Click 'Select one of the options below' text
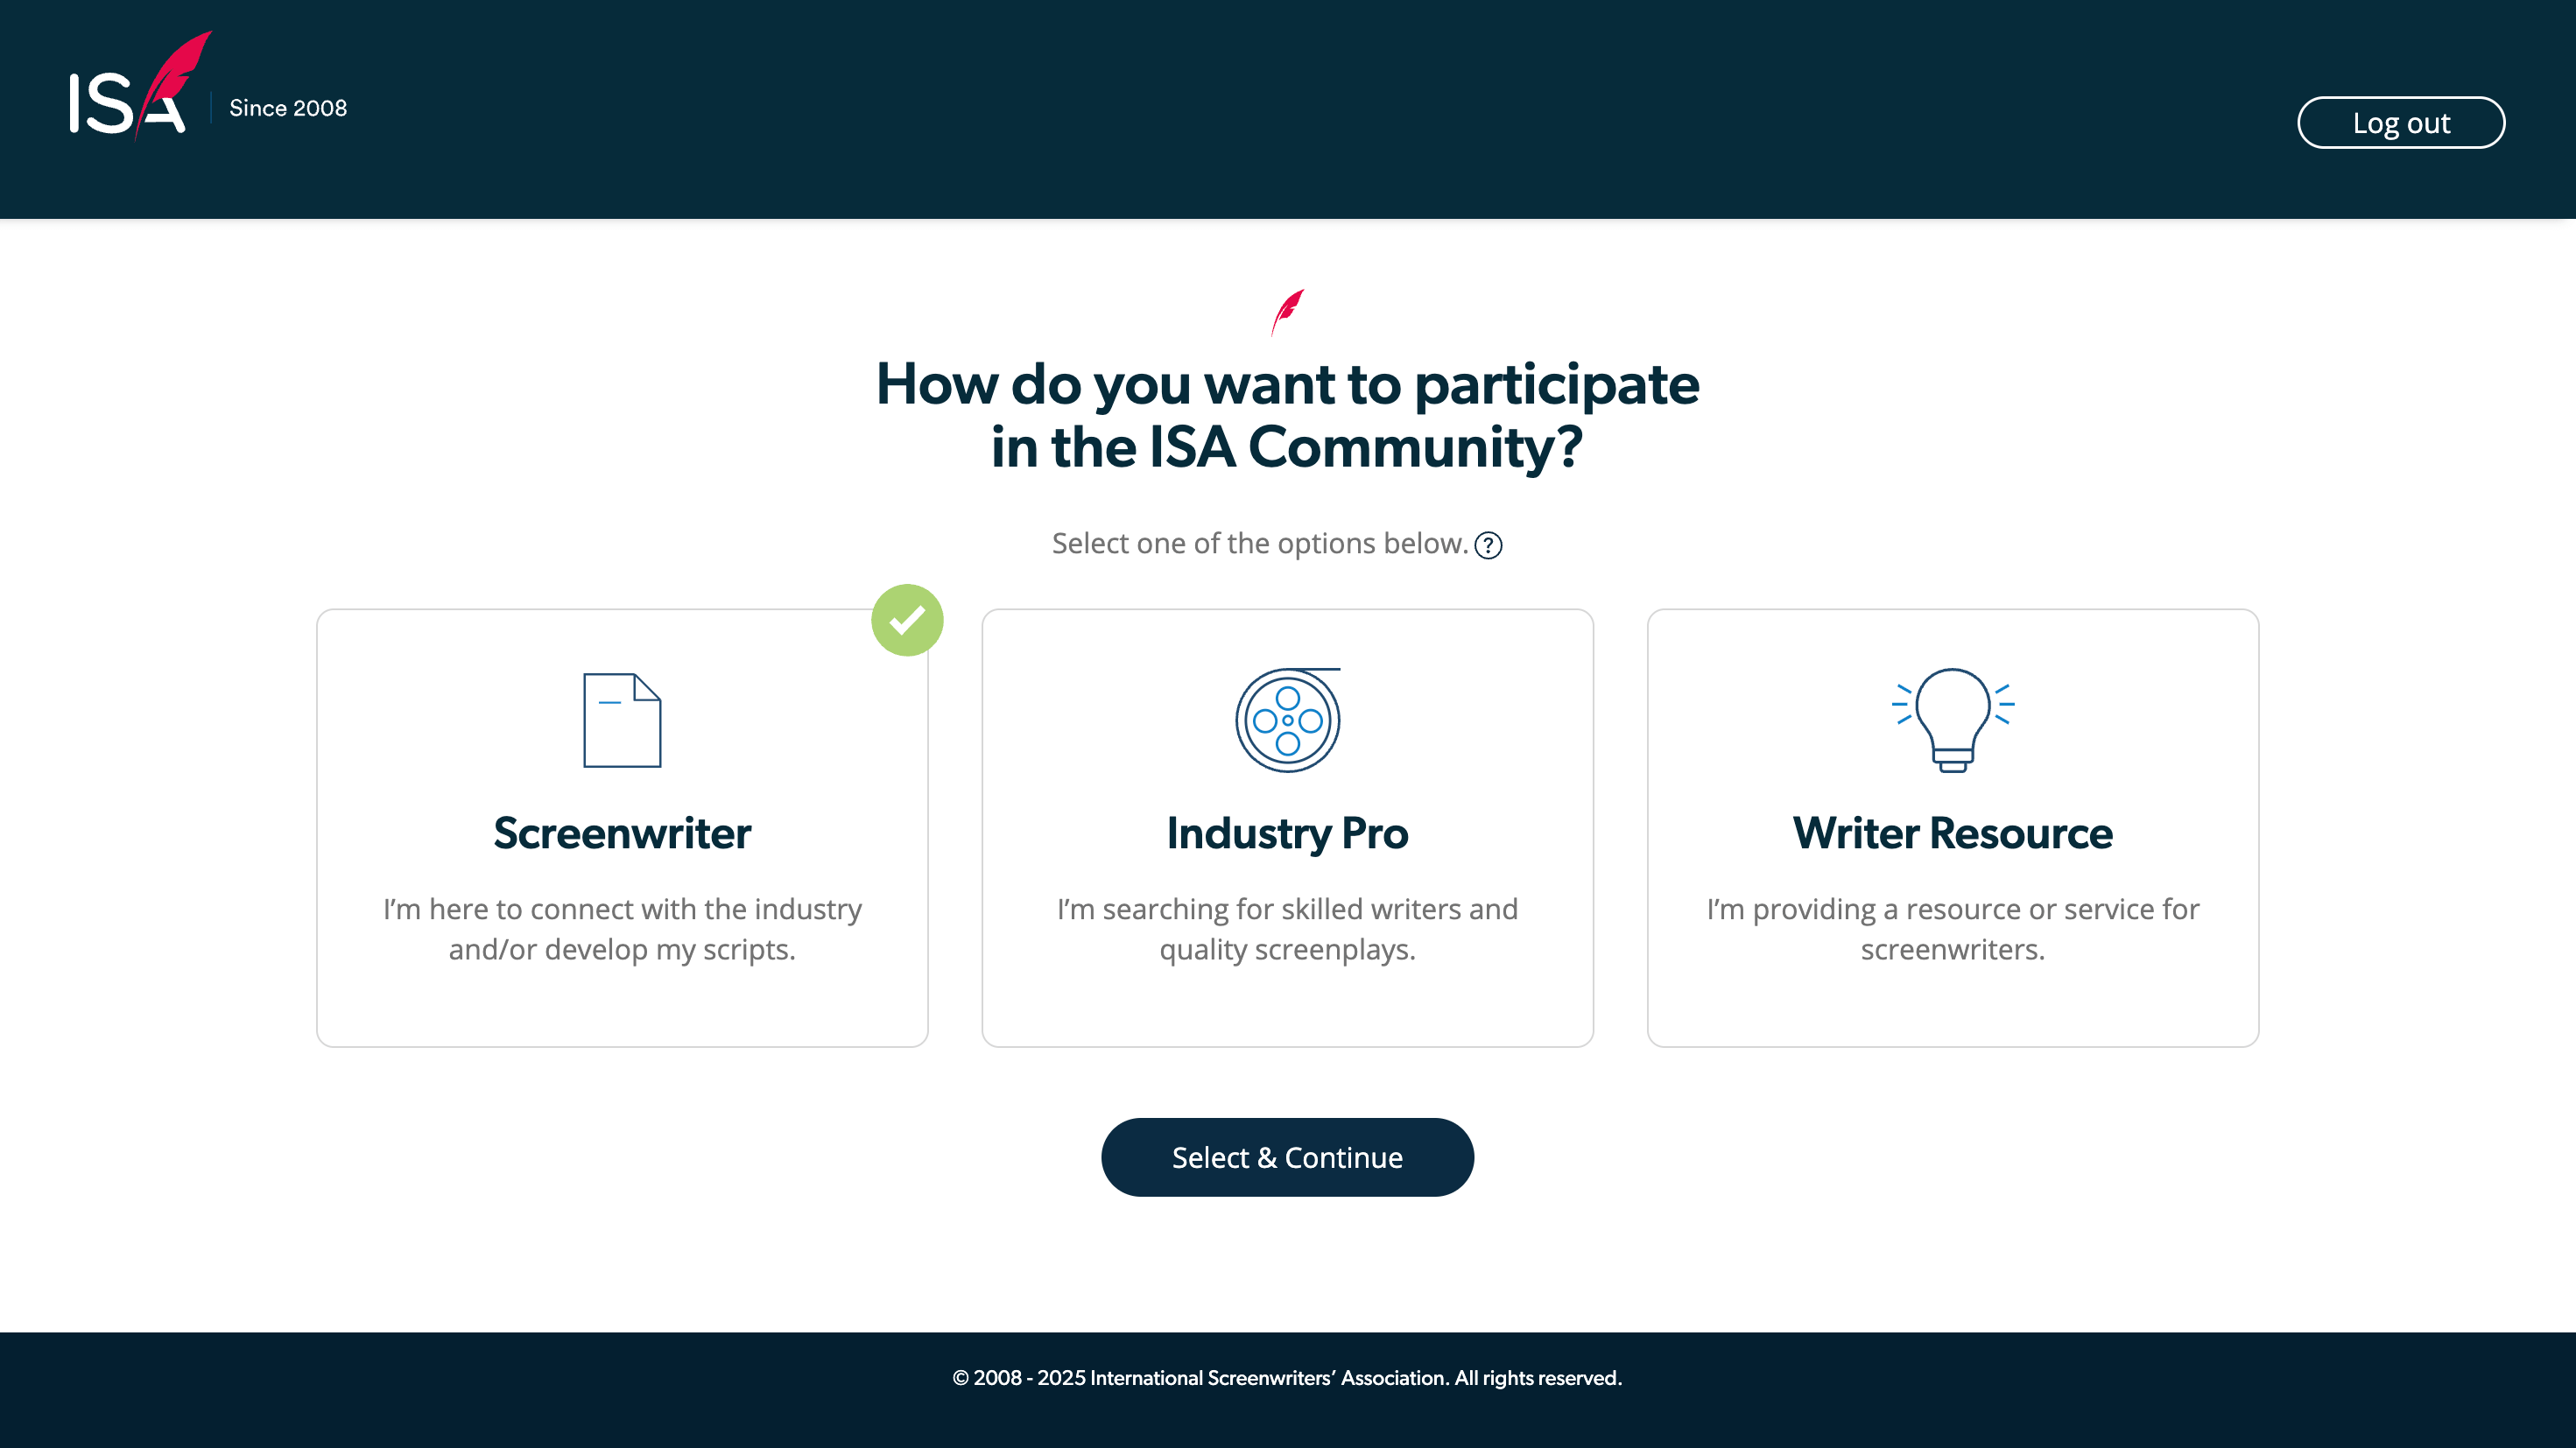 (x=1259, y=543)
